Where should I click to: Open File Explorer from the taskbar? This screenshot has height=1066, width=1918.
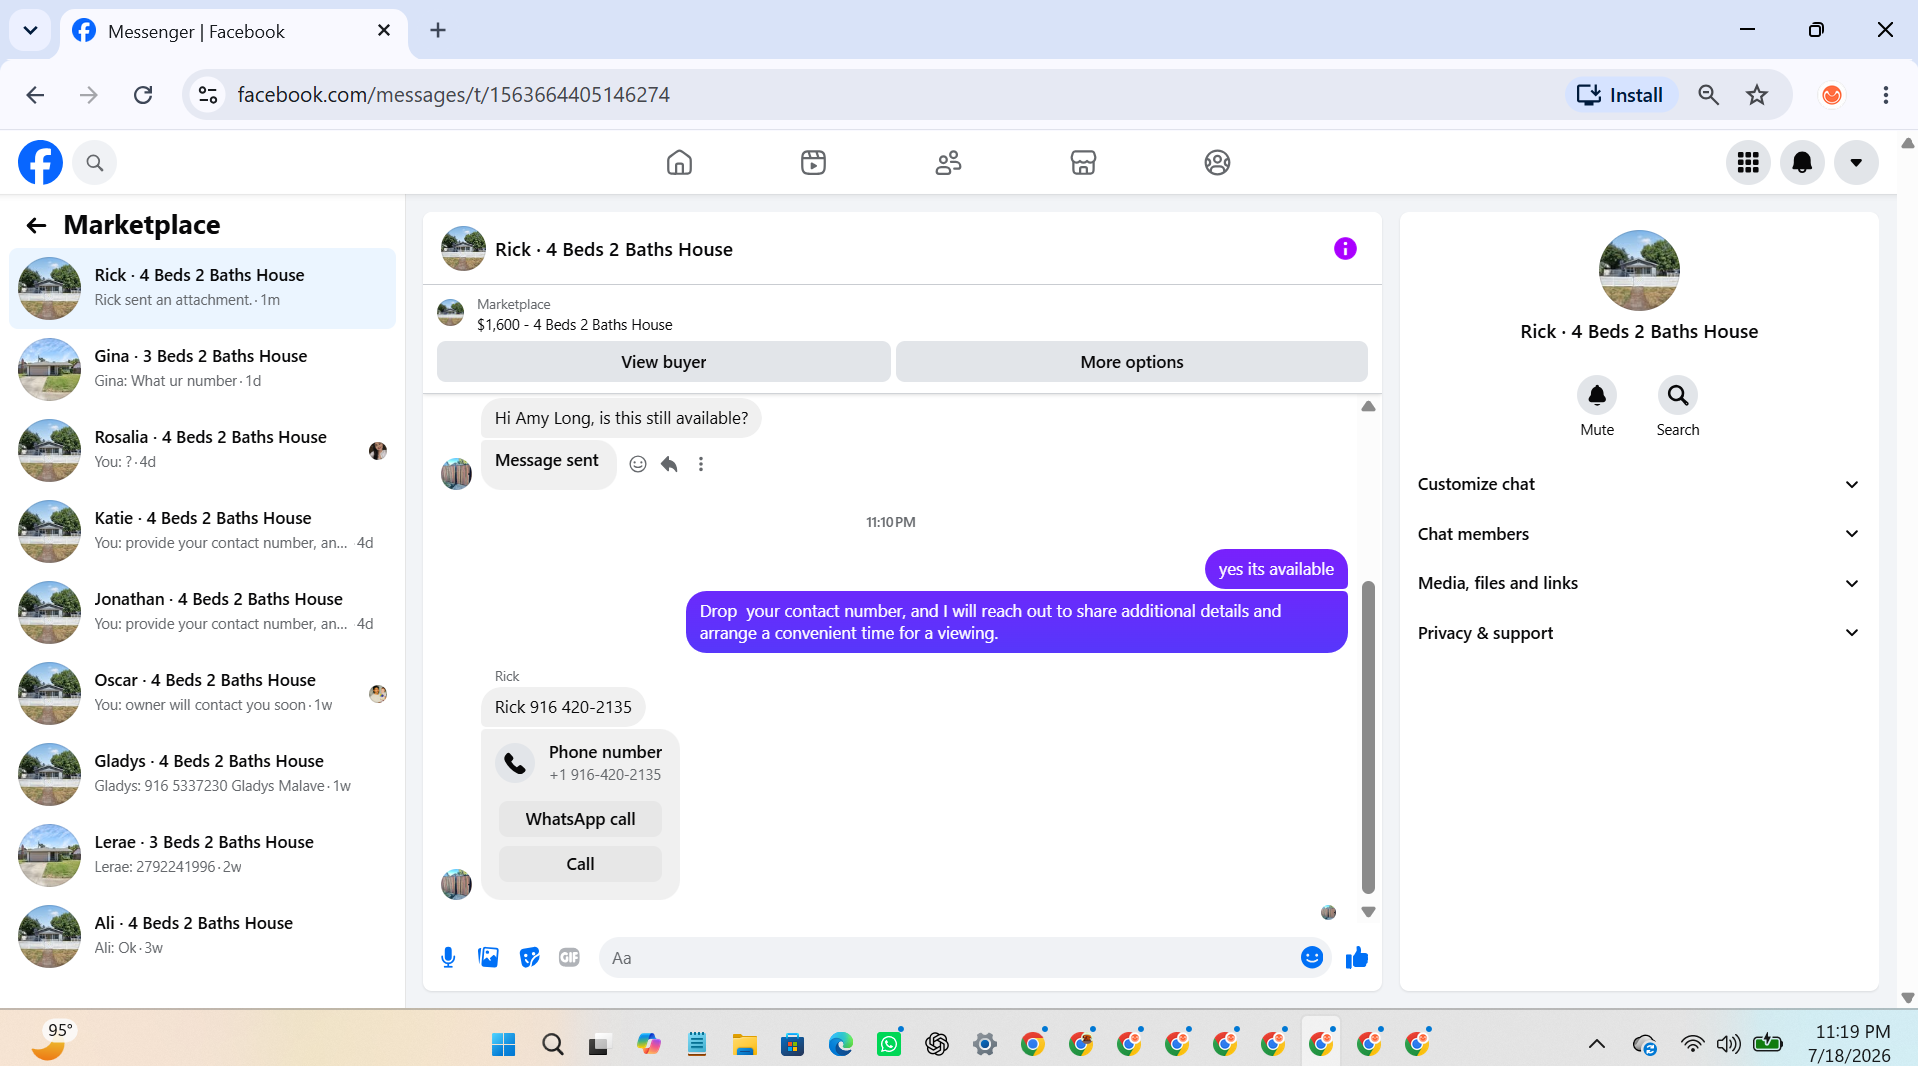tap(744, 1044)
